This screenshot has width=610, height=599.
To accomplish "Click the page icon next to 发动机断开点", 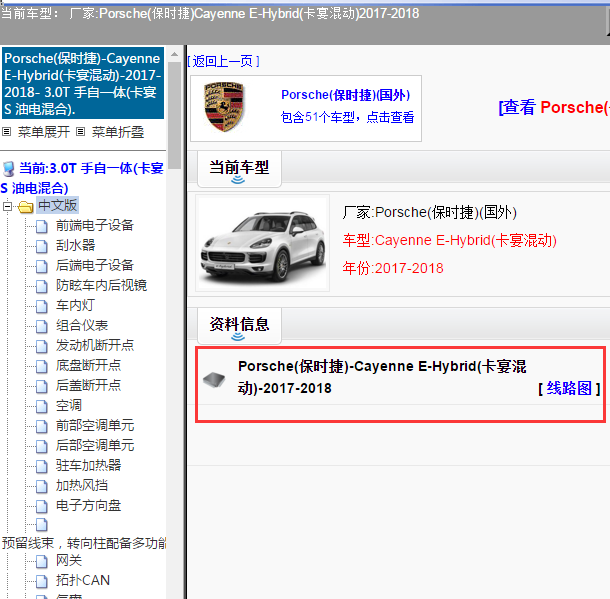I will [x=42, y=346].
